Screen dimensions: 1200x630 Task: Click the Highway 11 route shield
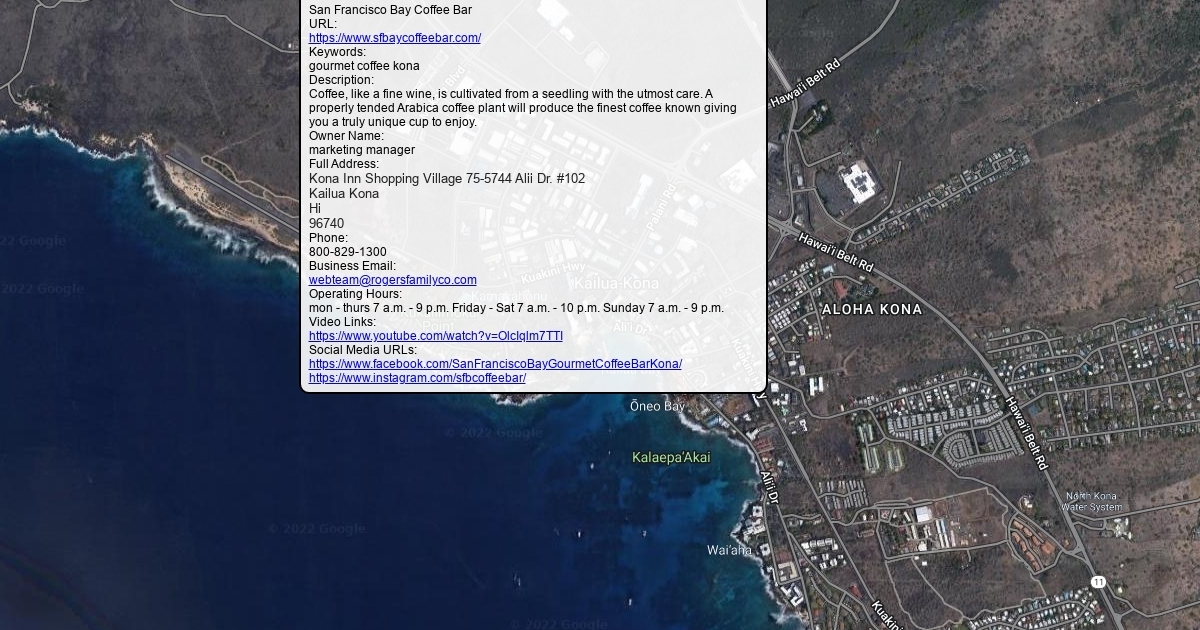(x=1098, y=582)
